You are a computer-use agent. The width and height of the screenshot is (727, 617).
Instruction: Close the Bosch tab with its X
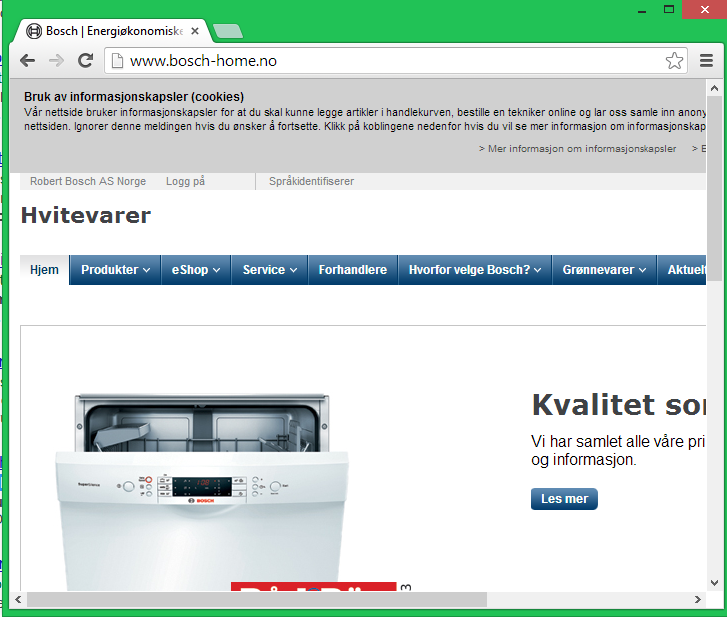[195, 31]
